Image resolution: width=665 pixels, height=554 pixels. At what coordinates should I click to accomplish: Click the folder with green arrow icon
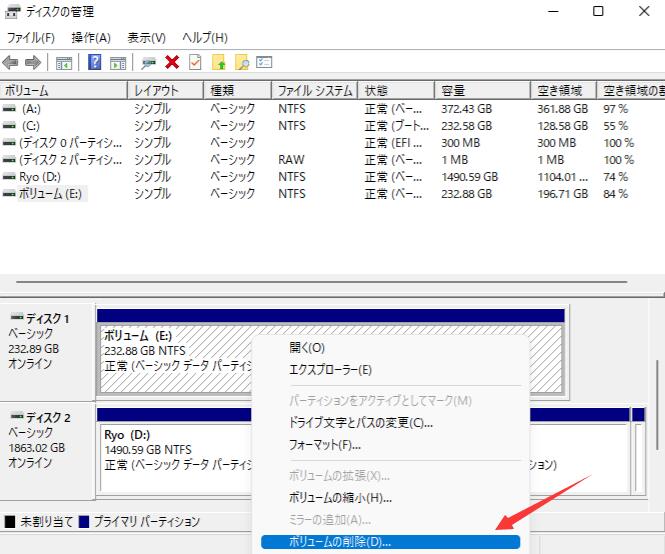(219, 62)
